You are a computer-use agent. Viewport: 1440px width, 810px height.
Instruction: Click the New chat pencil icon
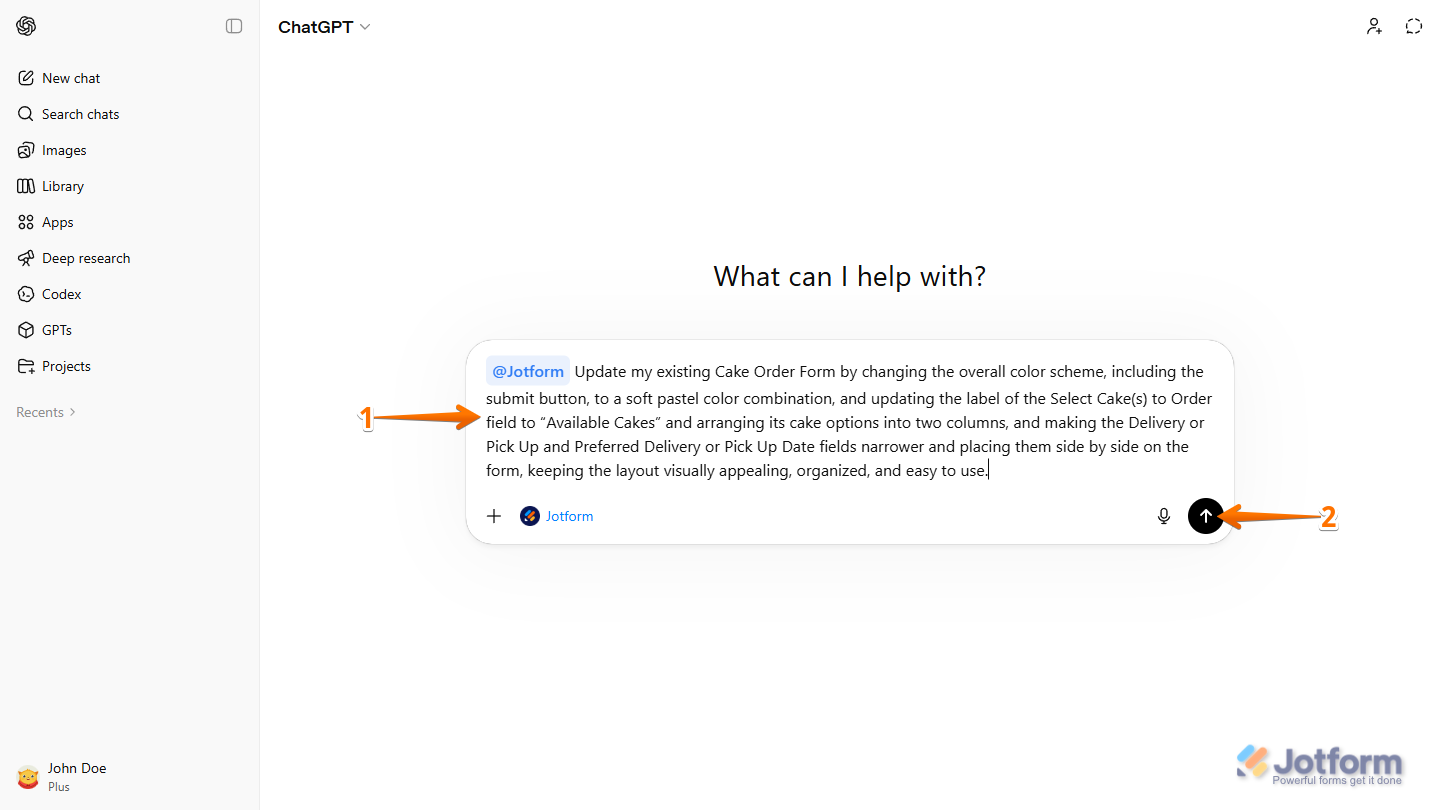pos(26,78)
